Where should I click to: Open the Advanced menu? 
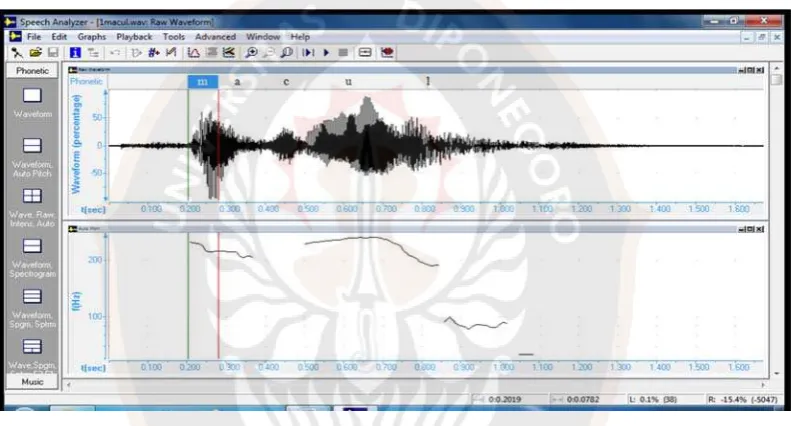[x=215, y=37]
